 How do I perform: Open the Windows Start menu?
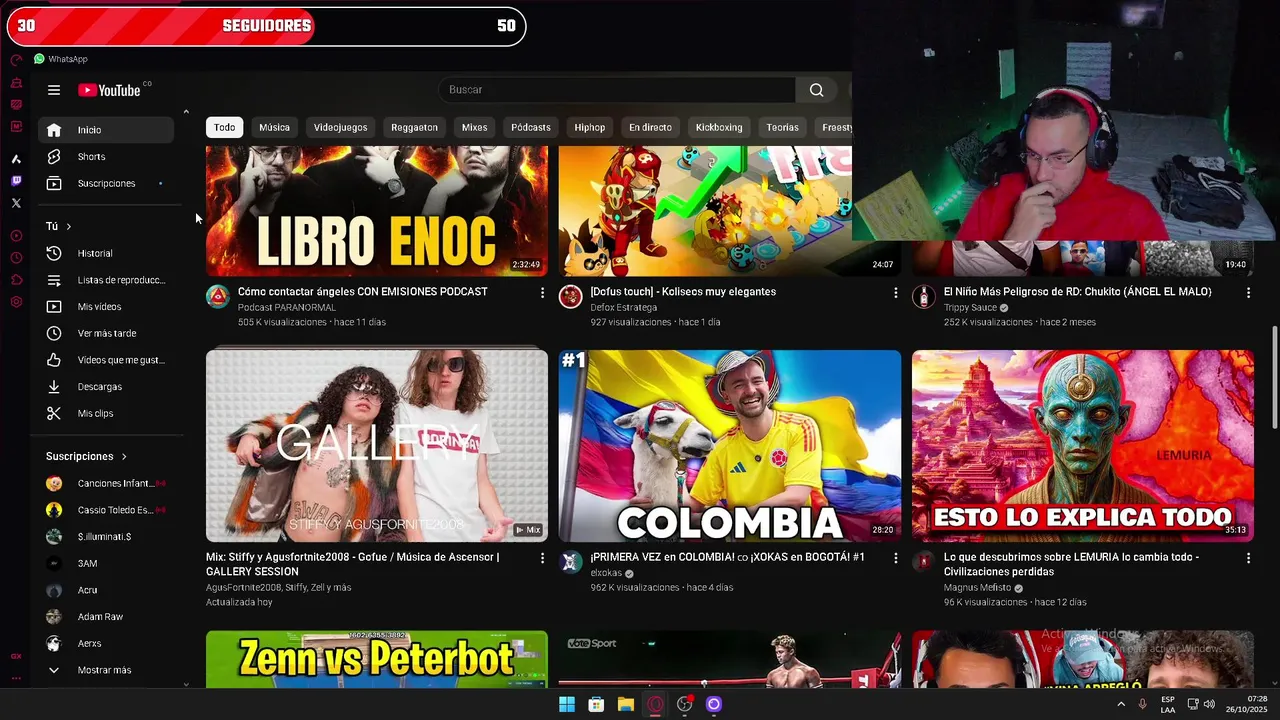567,704
